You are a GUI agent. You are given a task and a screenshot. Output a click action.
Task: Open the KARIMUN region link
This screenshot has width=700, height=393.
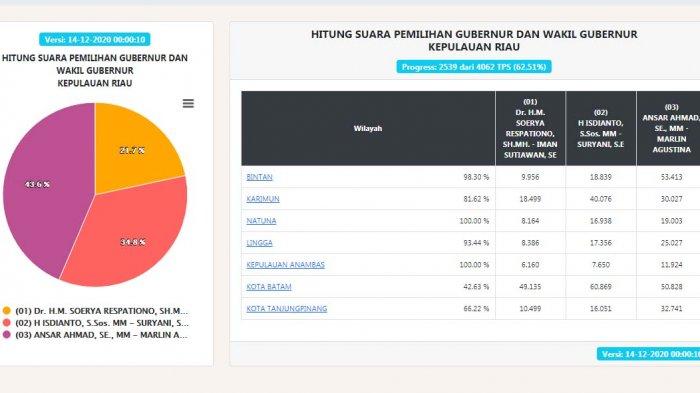(262, 199)
